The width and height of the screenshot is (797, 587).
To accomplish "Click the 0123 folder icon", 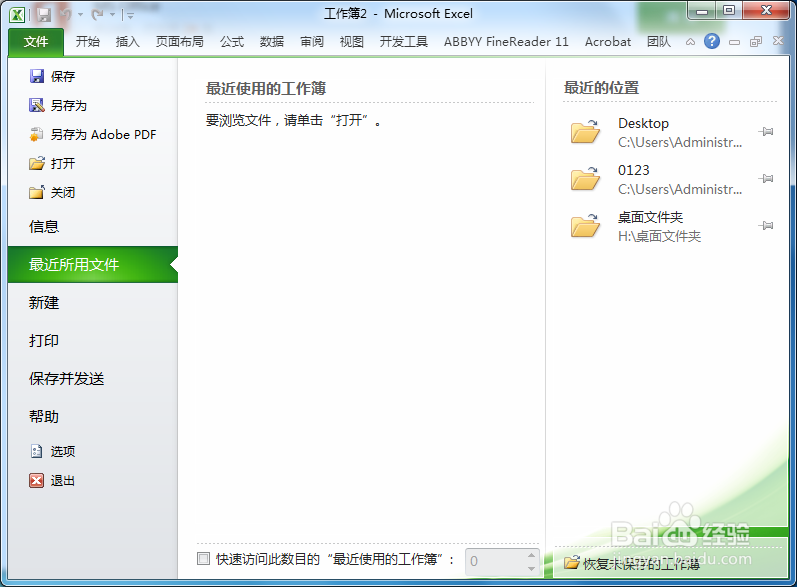I will click(x=585, y=178).
